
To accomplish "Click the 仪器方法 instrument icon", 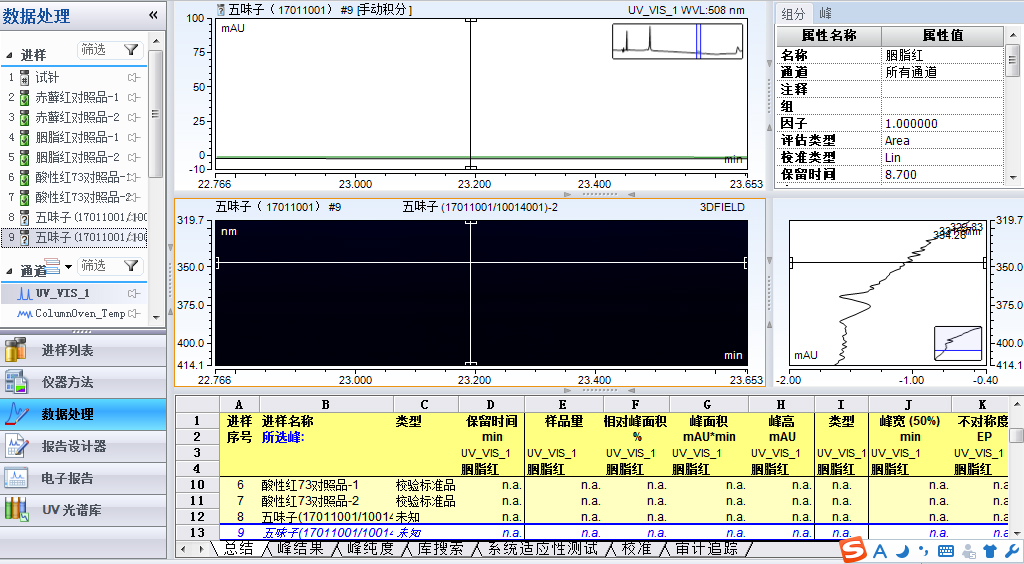I will (16, 383).
